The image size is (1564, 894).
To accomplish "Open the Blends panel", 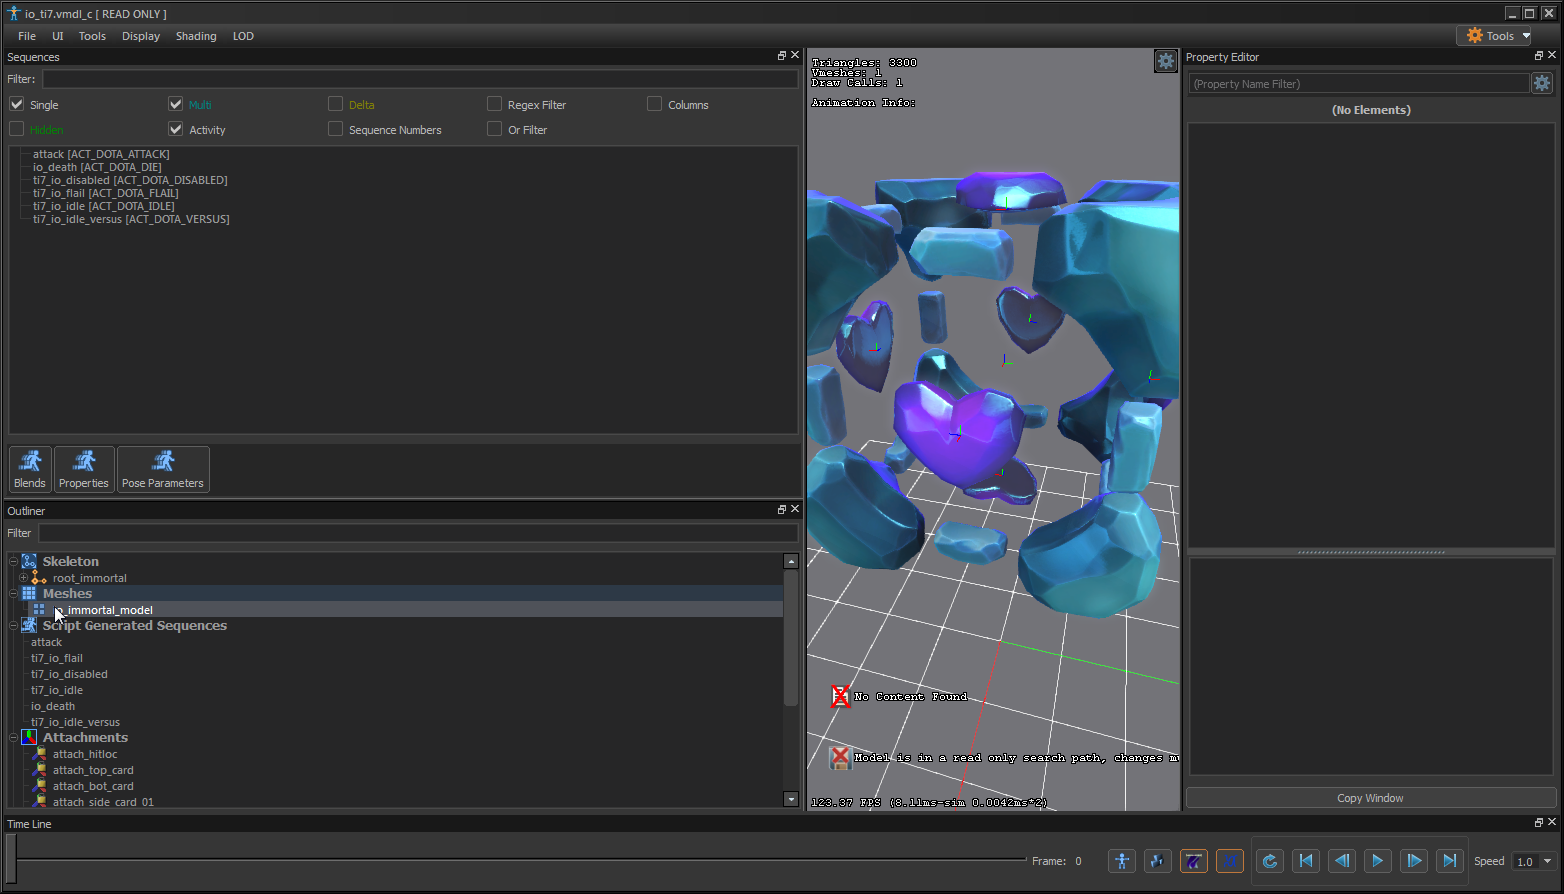I will point(30,469).
